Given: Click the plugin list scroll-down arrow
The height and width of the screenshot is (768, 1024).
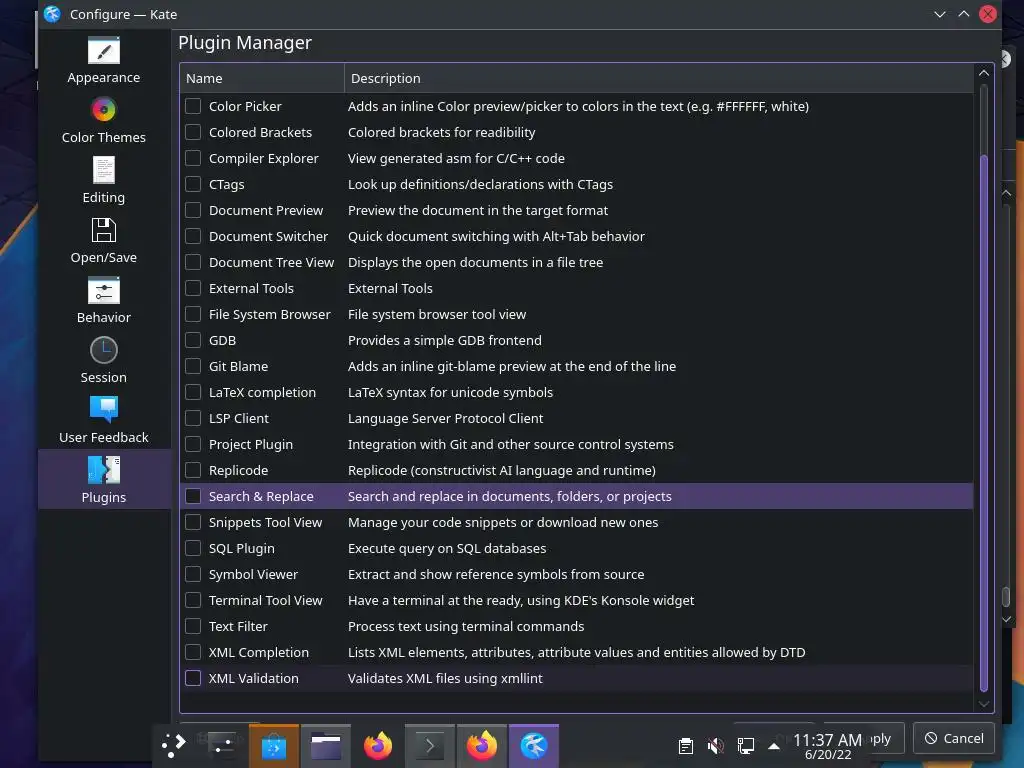Looking at the screenshot, I should click(984, 704).
